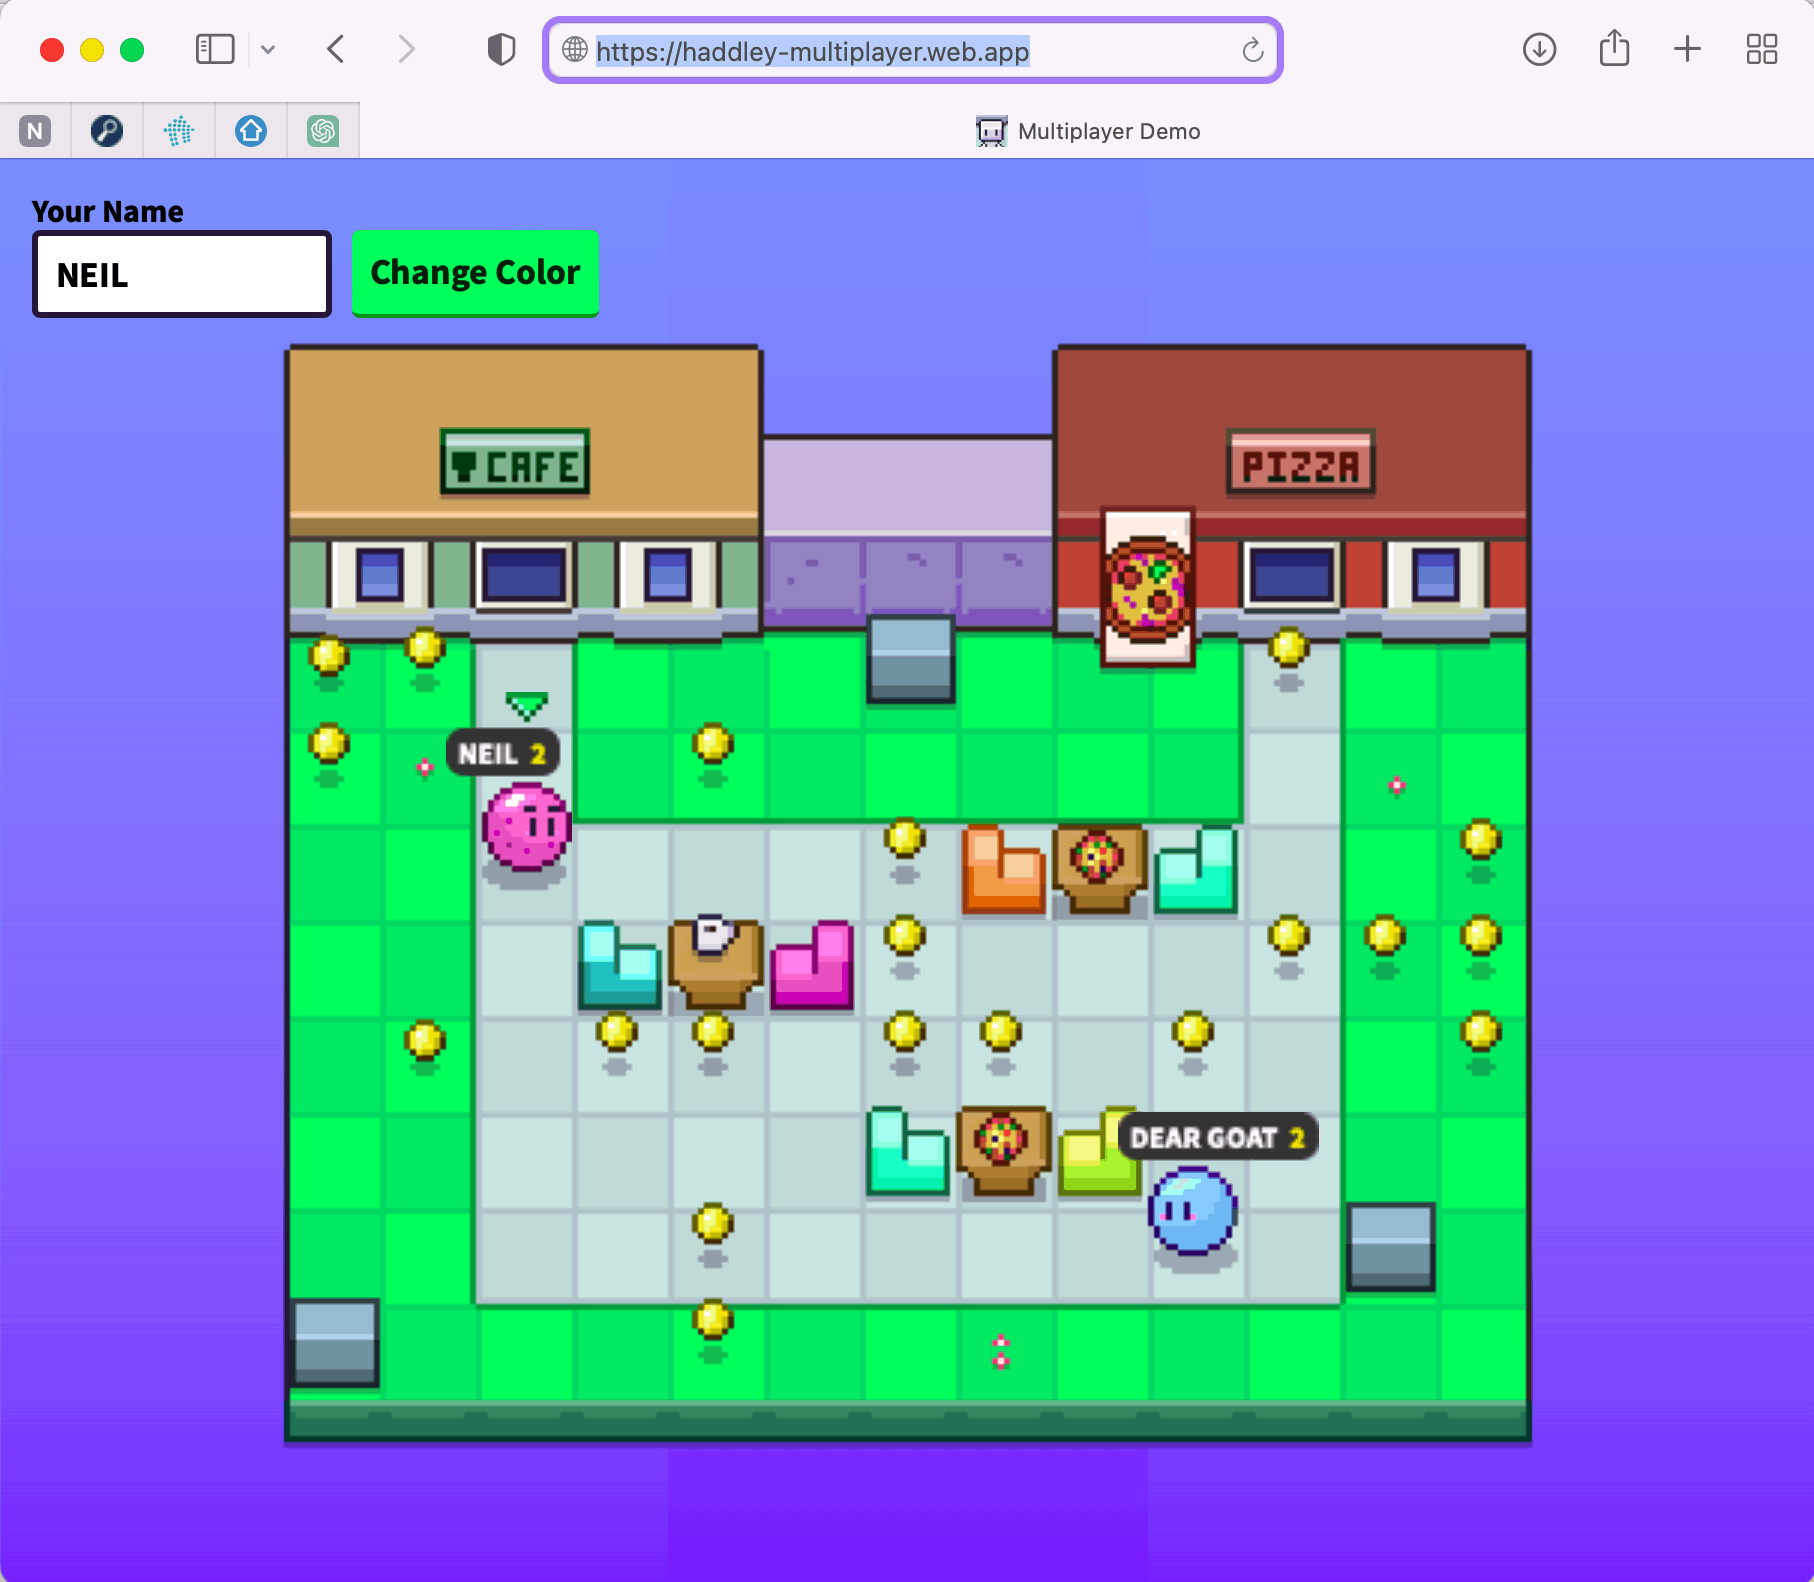Click the table with the coffee cup

point(715,961)
